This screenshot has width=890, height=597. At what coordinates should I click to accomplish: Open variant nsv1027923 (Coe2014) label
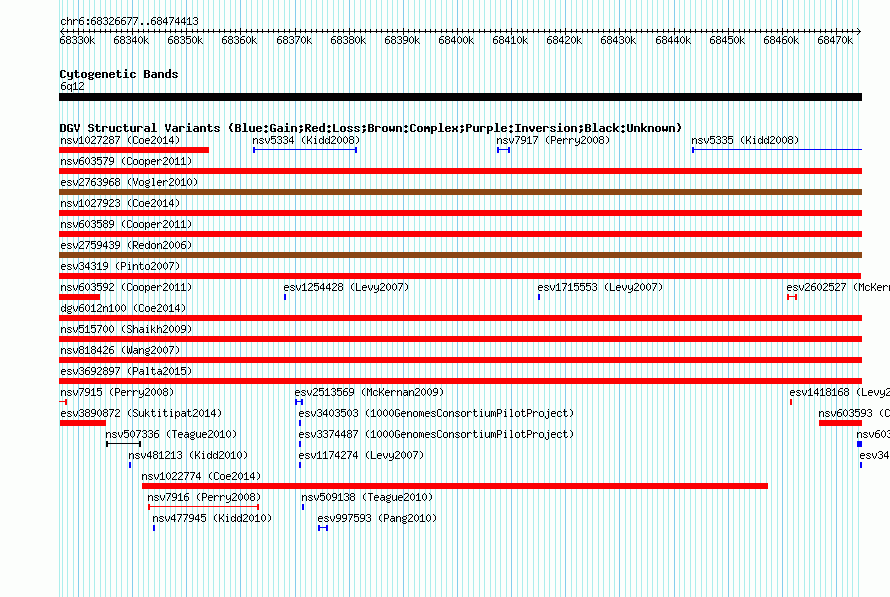click(x=120, y=203)
